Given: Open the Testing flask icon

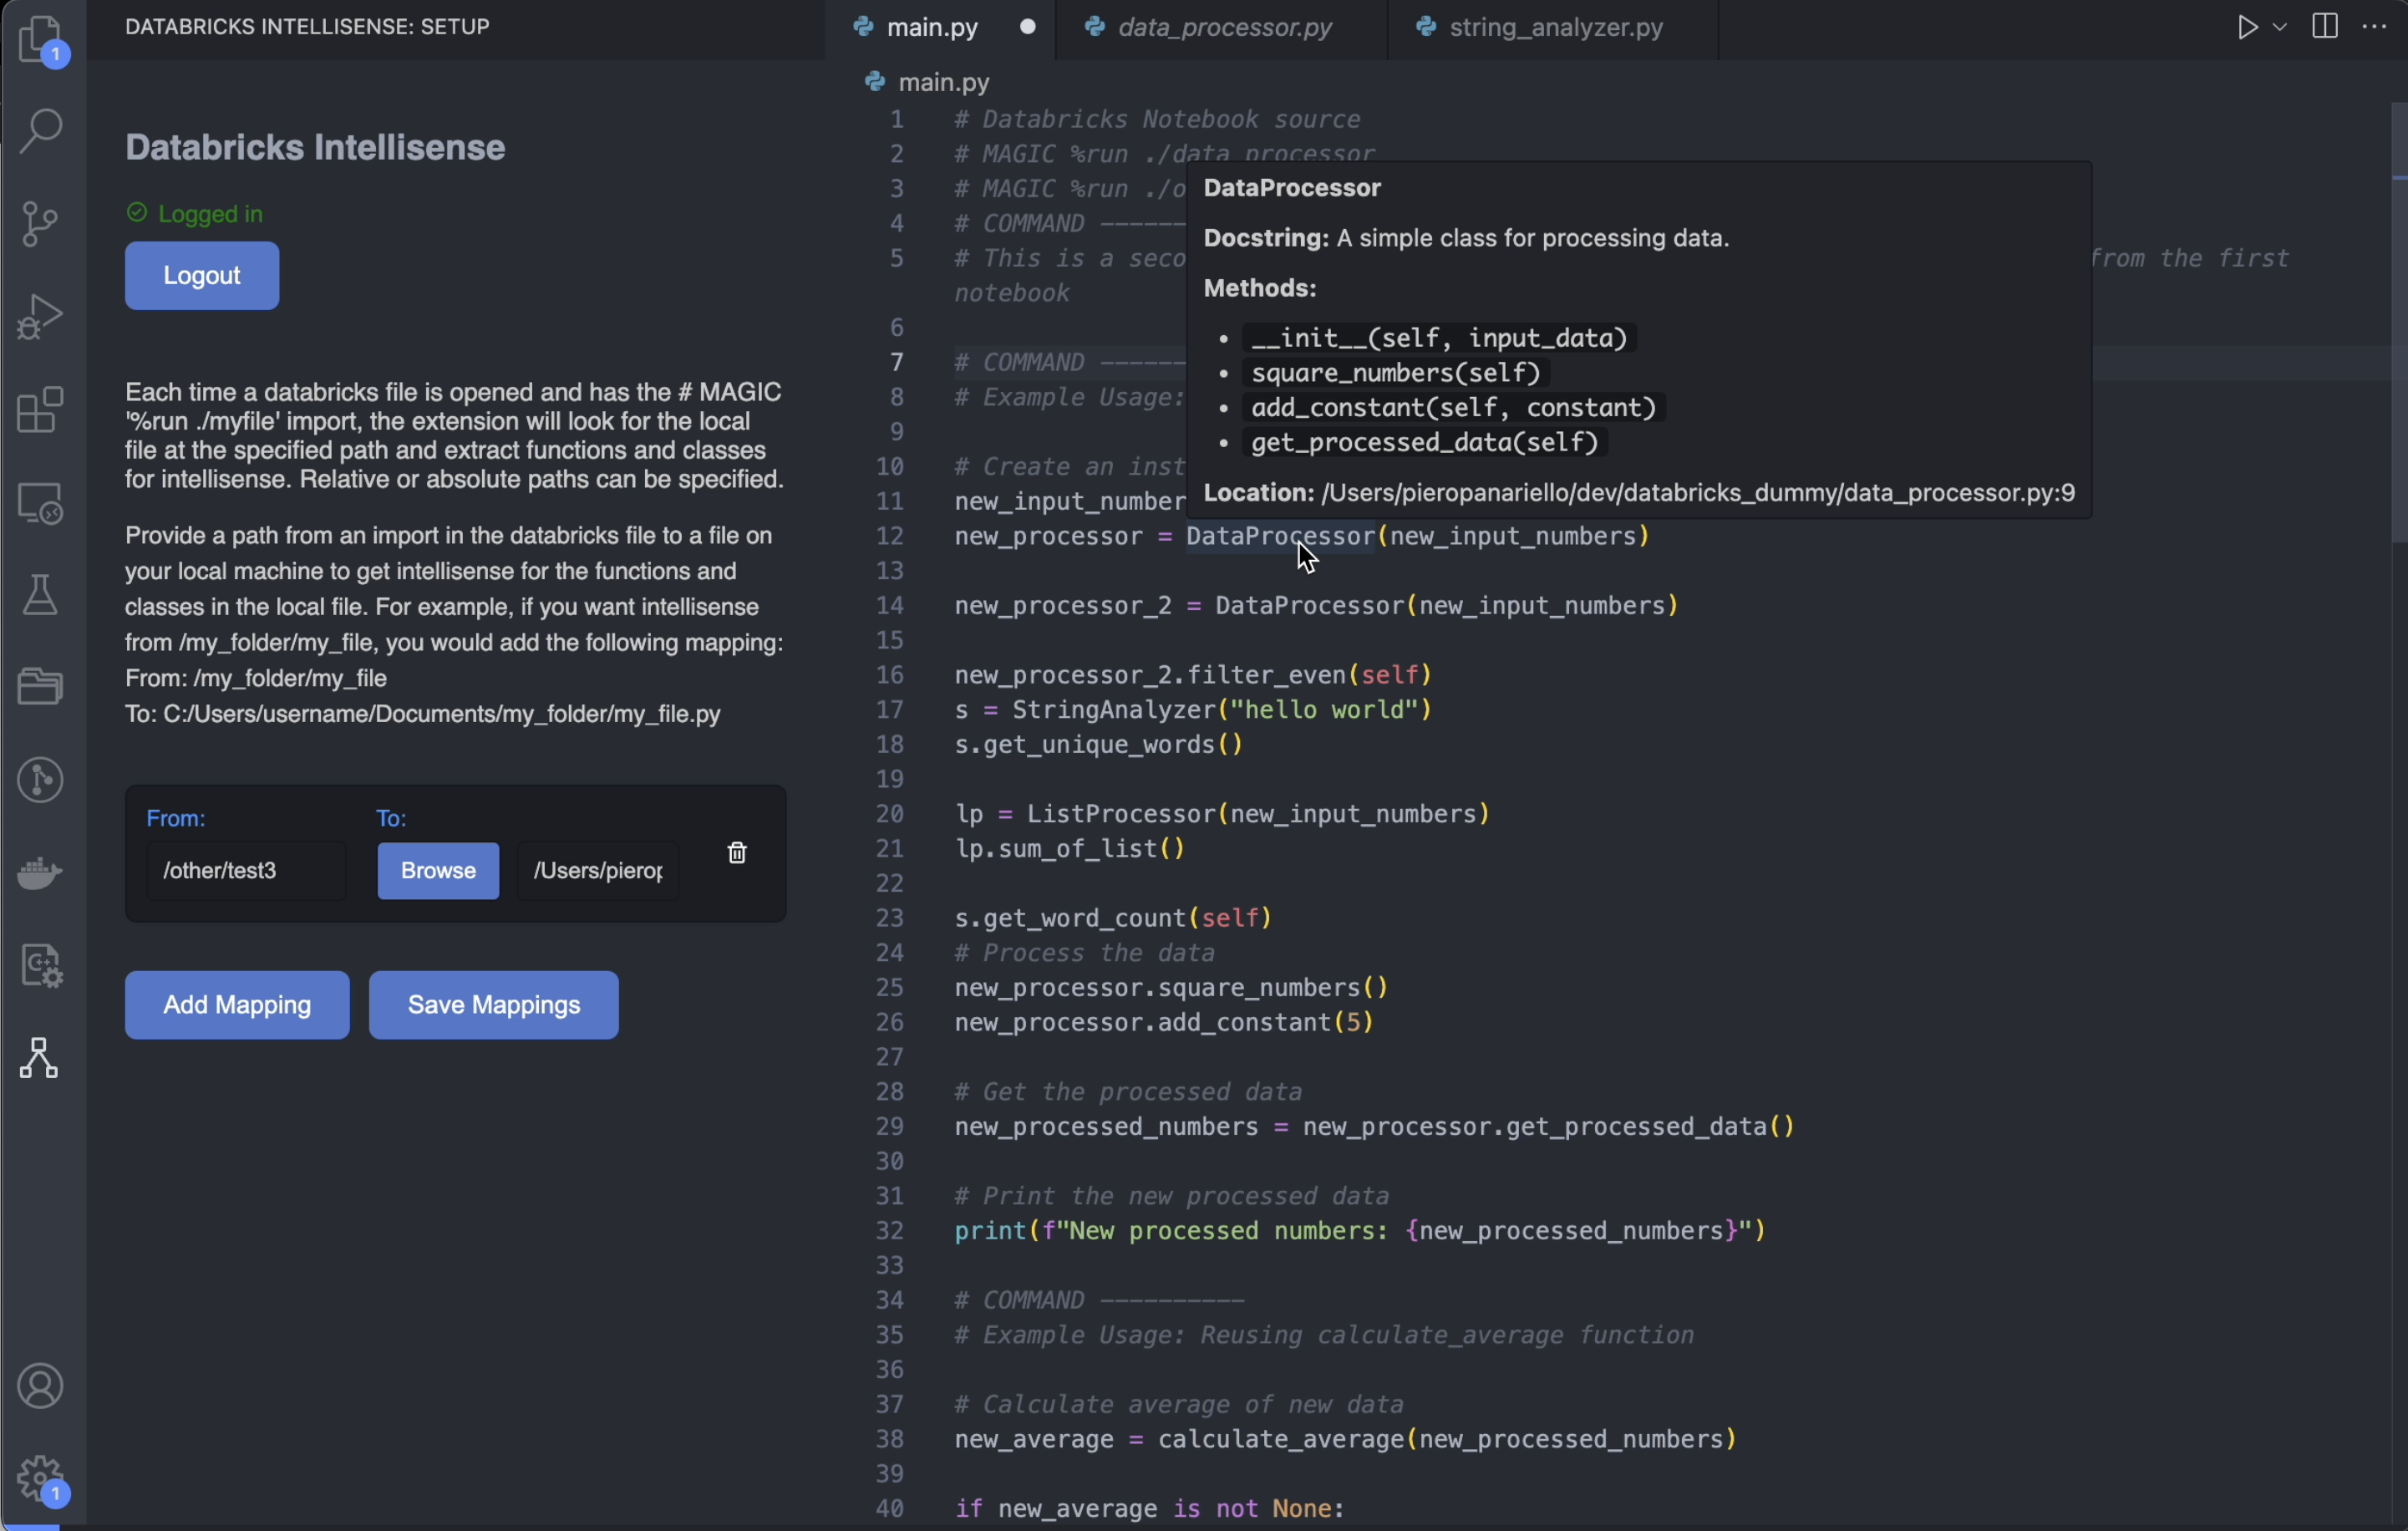Looking at the screenshot, I should pos(40,595).
